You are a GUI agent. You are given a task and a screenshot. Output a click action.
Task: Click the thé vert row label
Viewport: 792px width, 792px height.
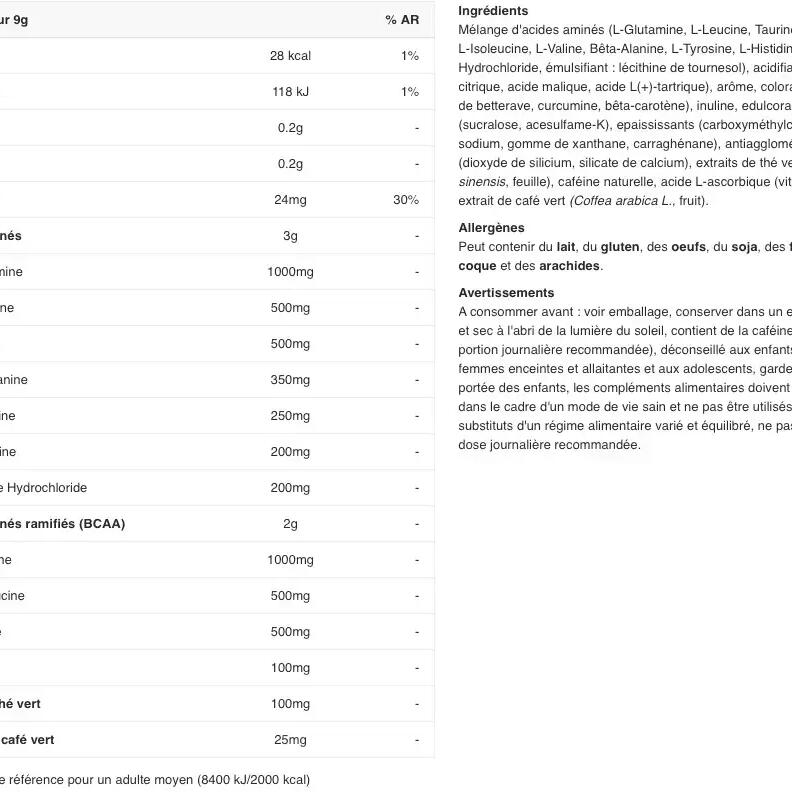[x=21, y=704]
